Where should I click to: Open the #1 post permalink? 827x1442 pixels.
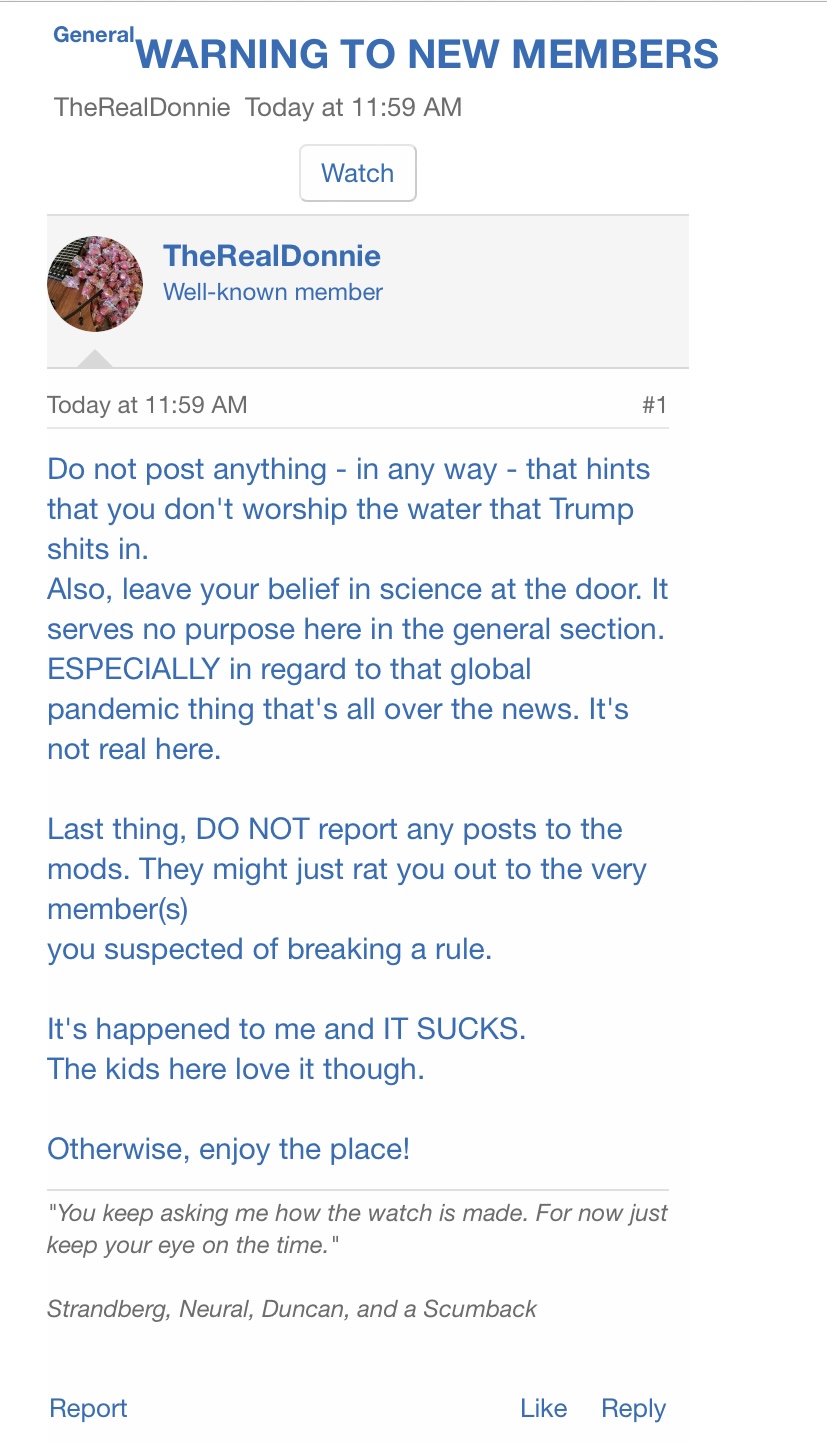coord(654,405)
